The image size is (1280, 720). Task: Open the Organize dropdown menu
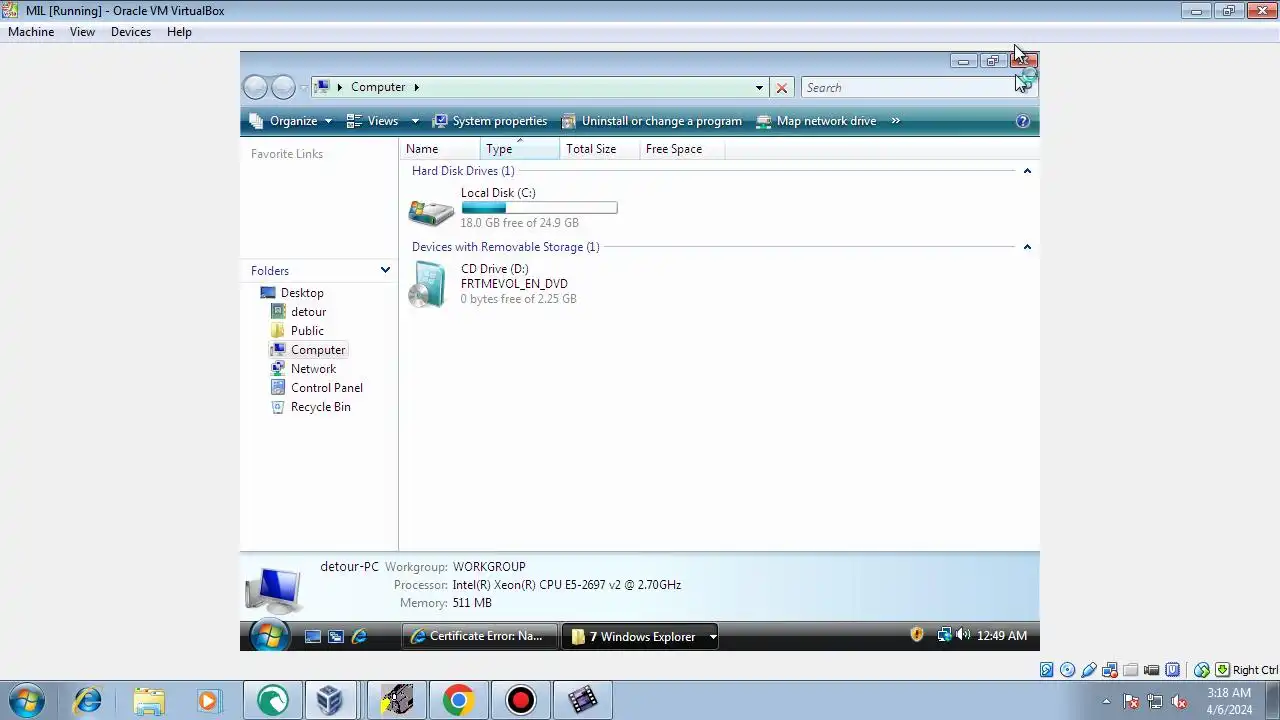pyautogui.click(x=291, y=121)
